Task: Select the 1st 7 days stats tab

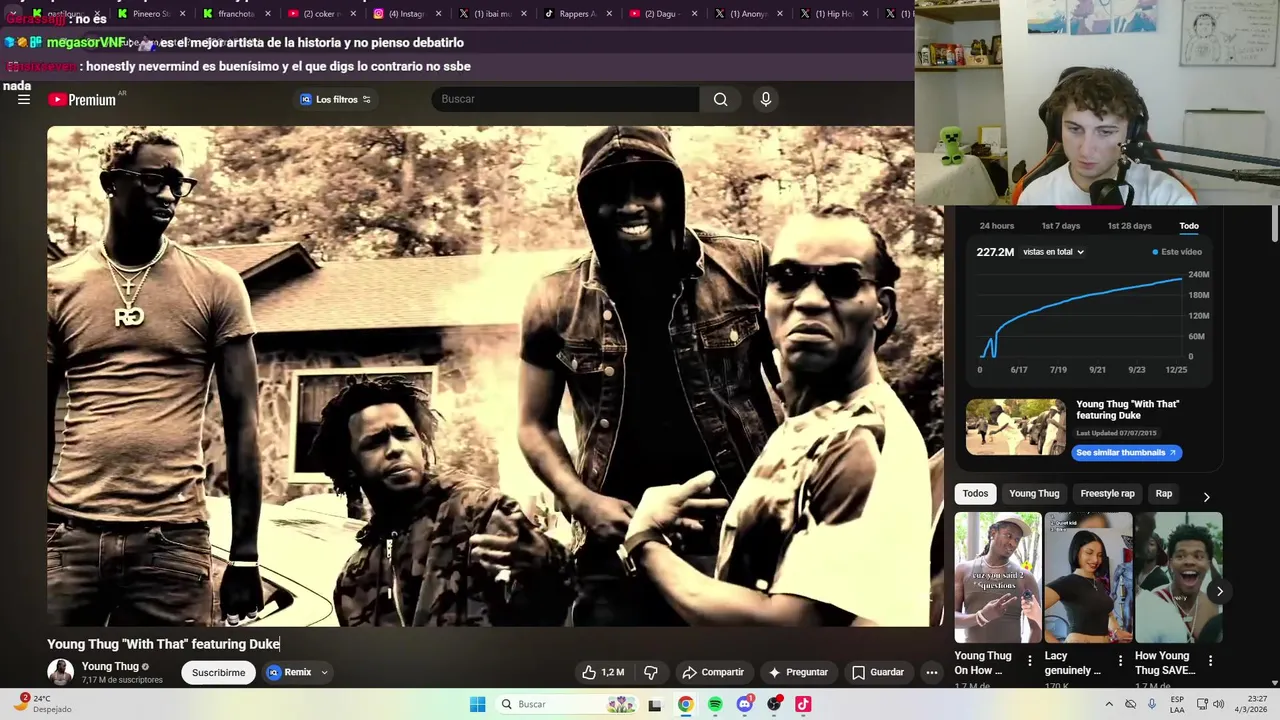Action: (1061, 226)
